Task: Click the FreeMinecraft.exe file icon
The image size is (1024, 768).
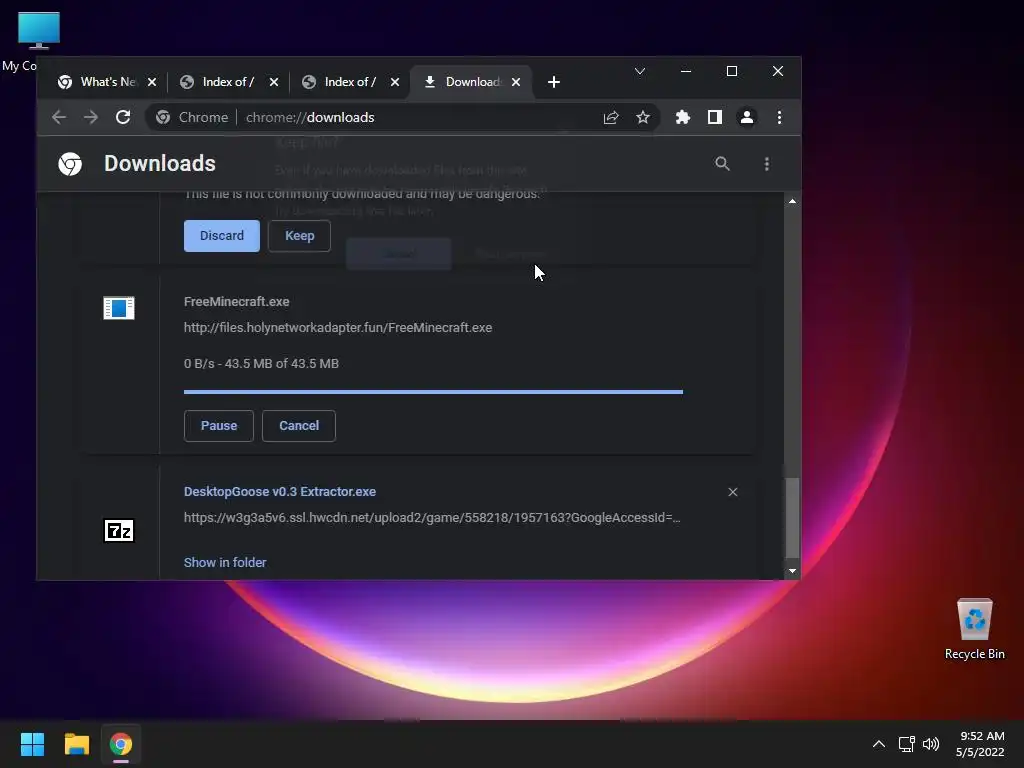Action: 119,308
